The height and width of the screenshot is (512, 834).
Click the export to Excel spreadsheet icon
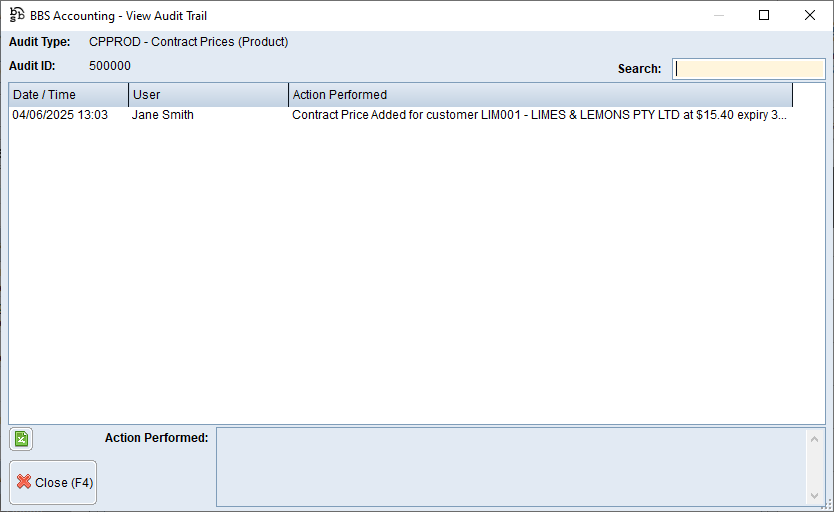point(22,438)
